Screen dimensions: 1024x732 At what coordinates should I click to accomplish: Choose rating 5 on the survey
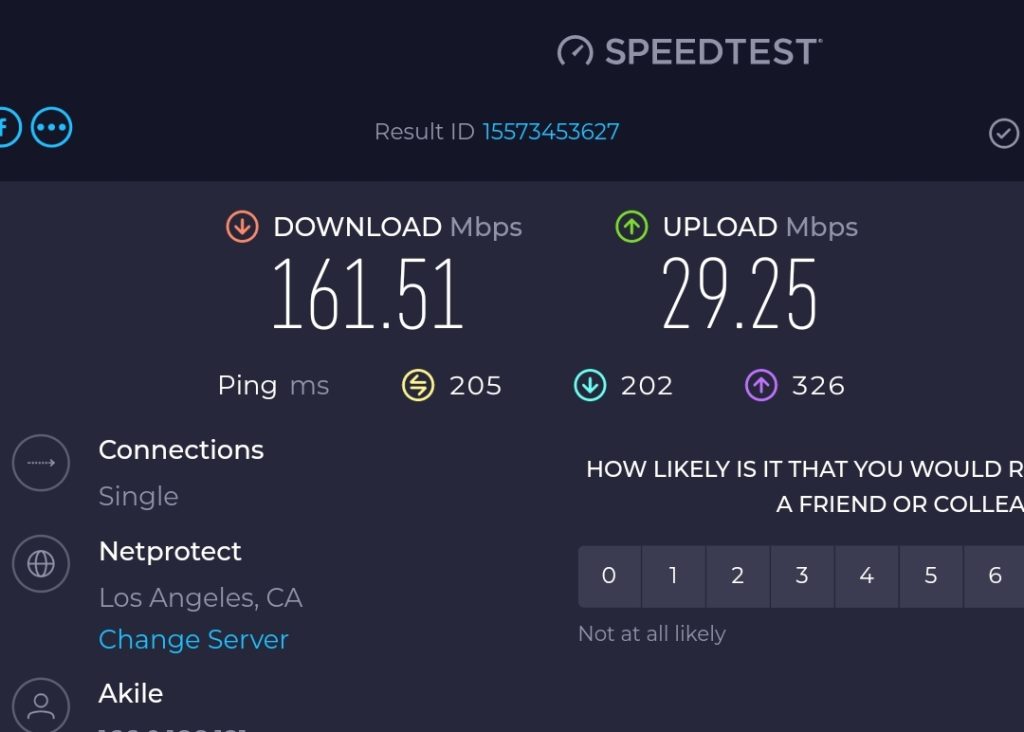click(x=930, y=576)
